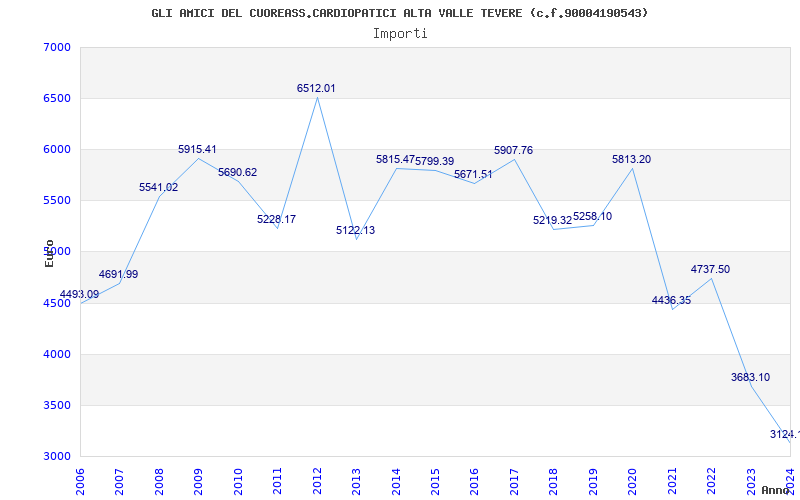Select the 3683.10 data label
Viewport: 800px width, 500px height.
pyautogui.click(x=751, y=378)
